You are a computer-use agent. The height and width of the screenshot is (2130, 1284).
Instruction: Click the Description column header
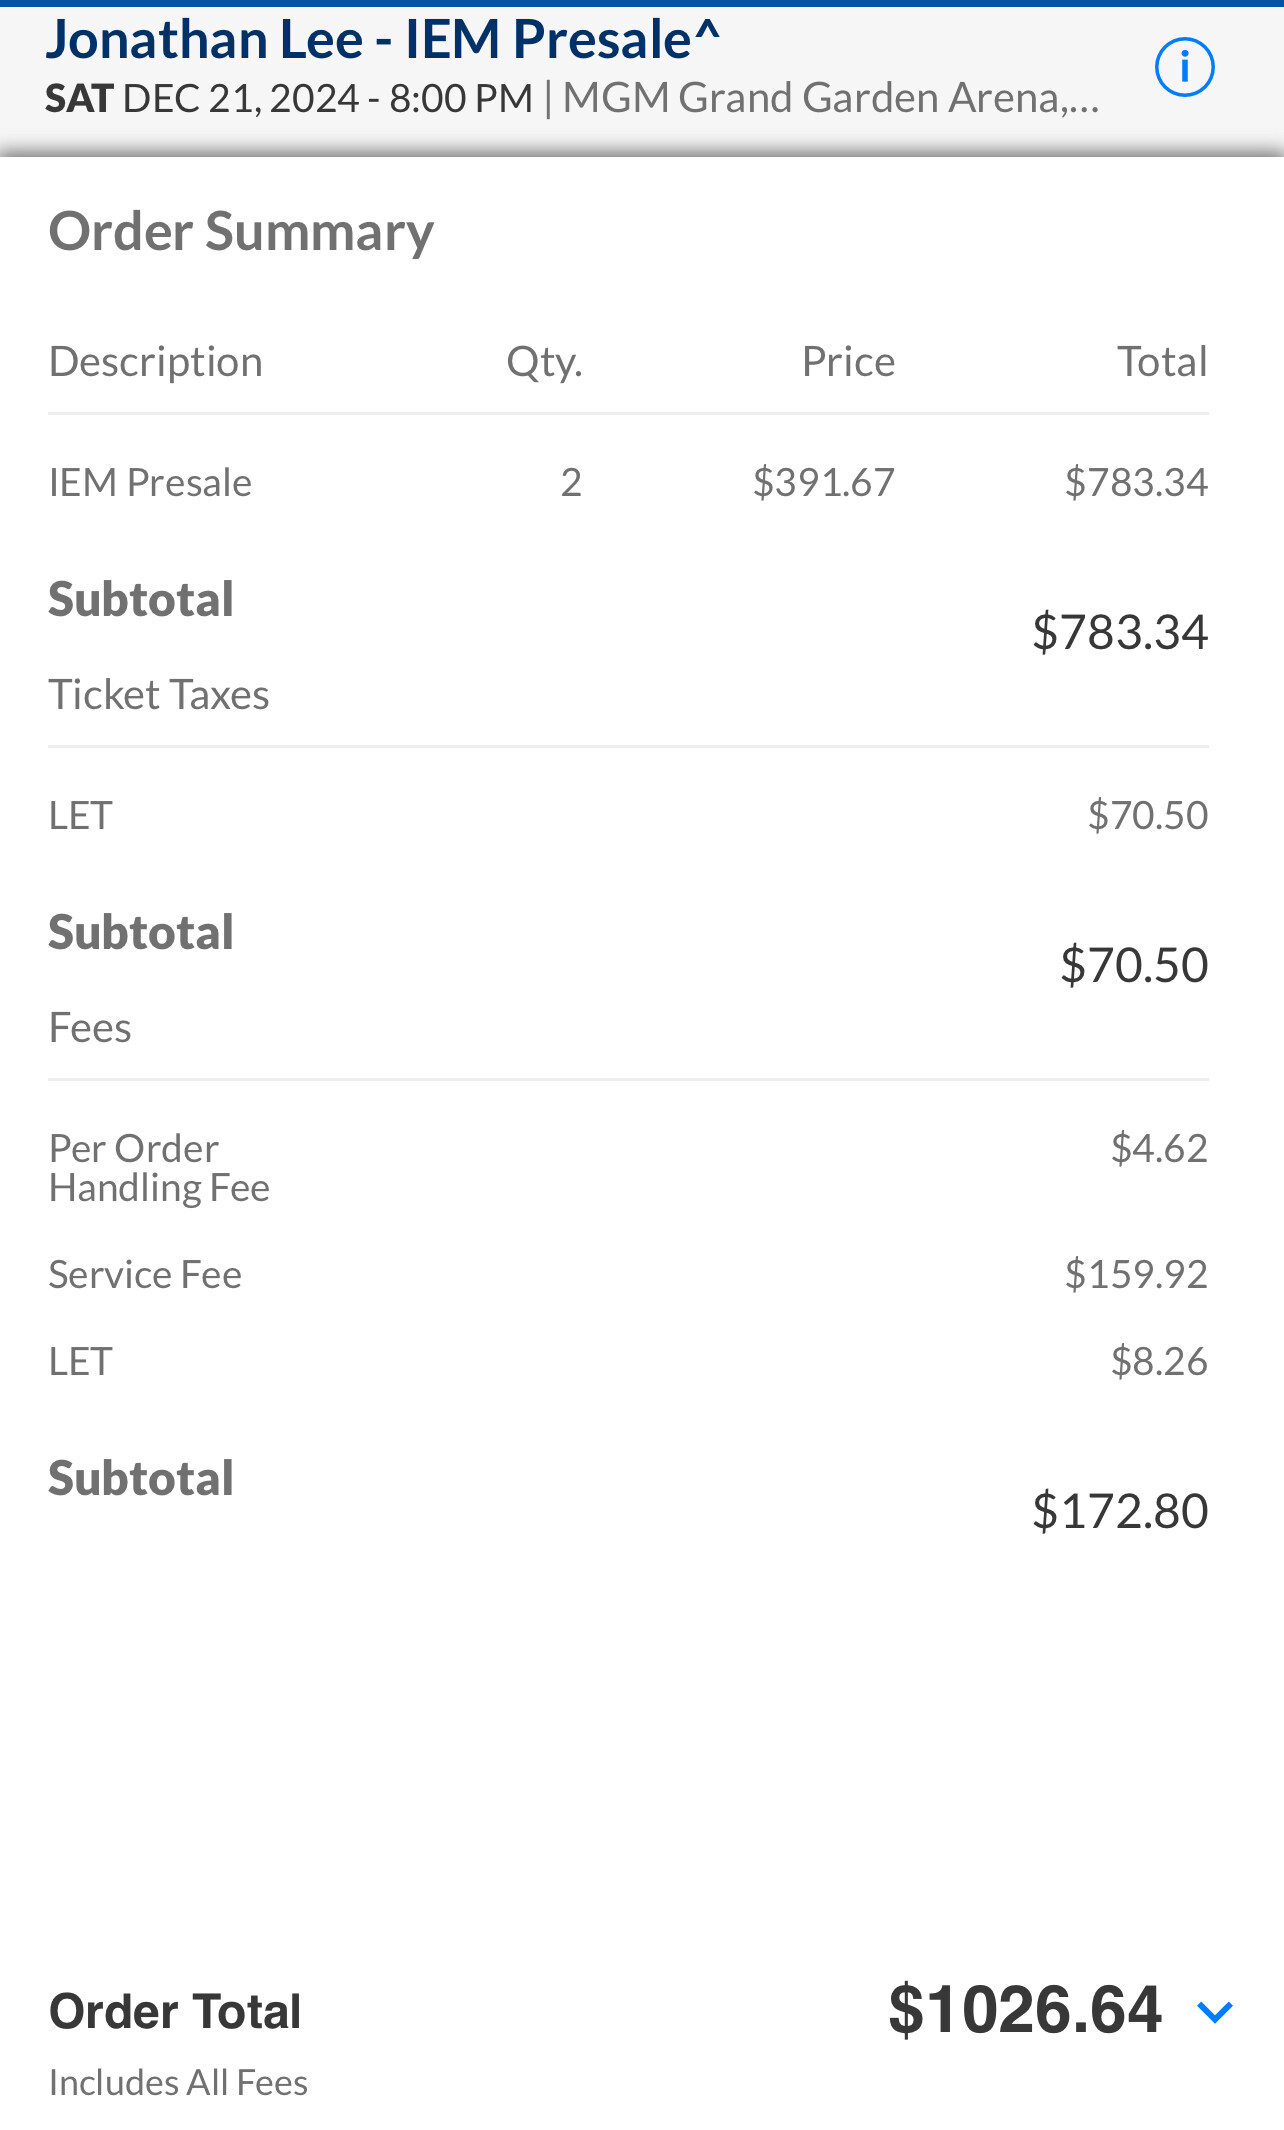tap(156, 362)
